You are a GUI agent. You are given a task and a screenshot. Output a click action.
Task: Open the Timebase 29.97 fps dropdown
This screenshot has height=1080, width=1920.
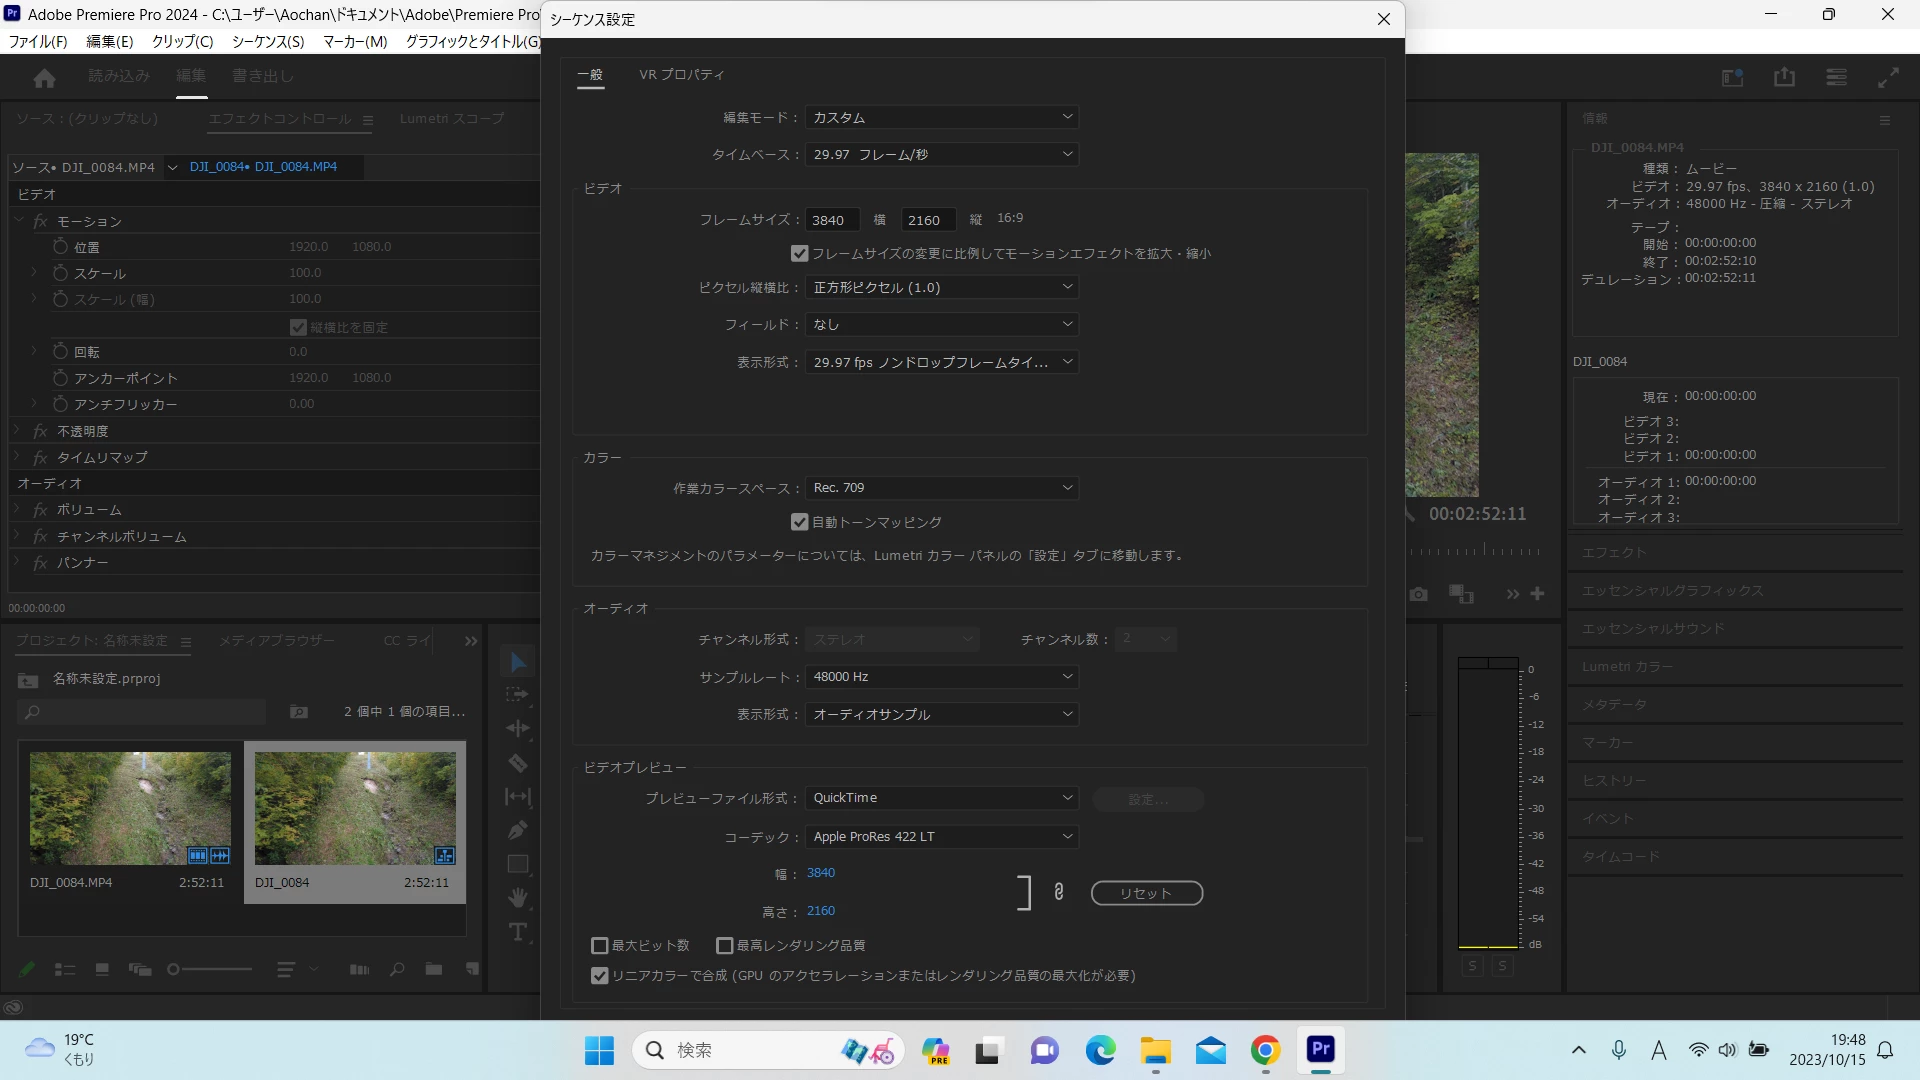pos(941,154)
